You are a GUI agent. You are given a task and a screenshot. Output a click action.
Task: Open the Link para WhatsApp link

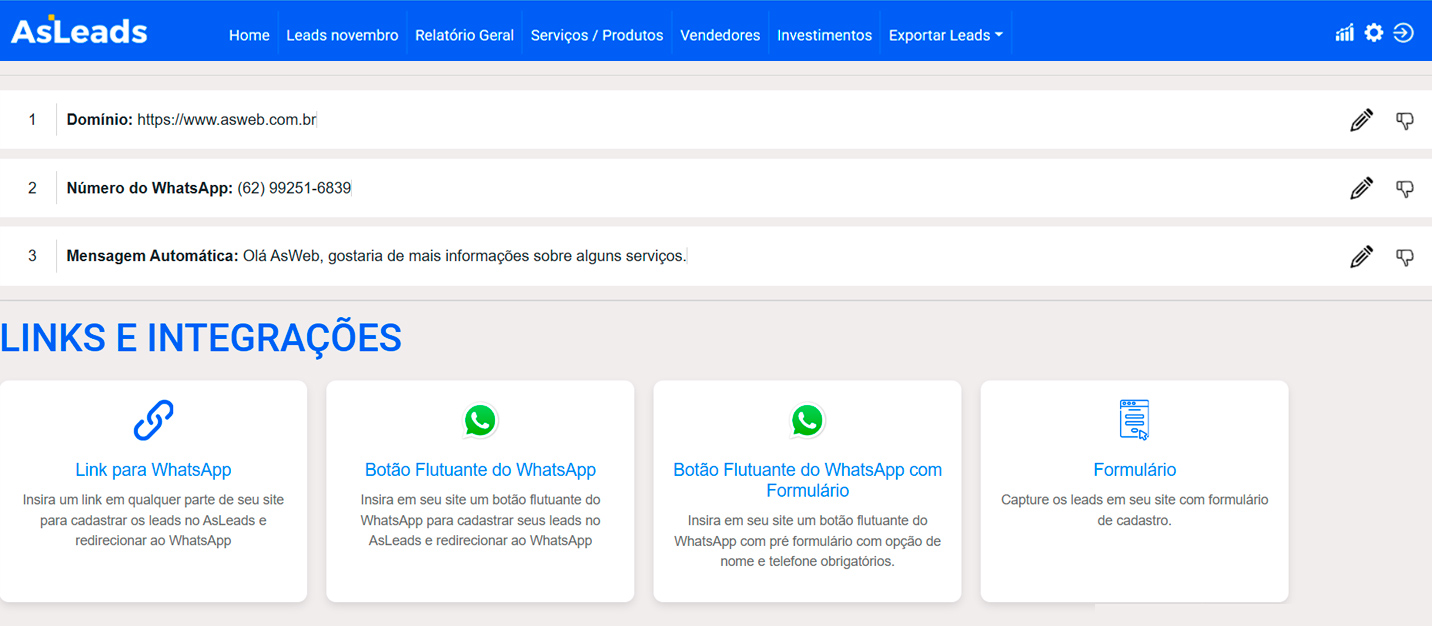(153, 470)
